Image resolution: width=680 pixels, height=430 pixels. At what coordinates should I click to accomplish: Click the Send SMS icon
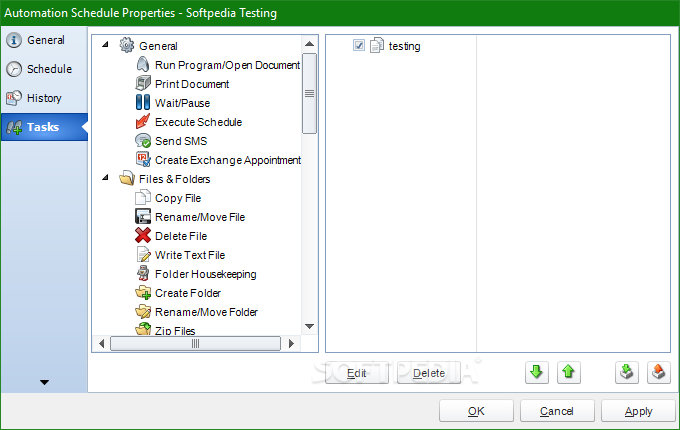(x=143, y=140)
